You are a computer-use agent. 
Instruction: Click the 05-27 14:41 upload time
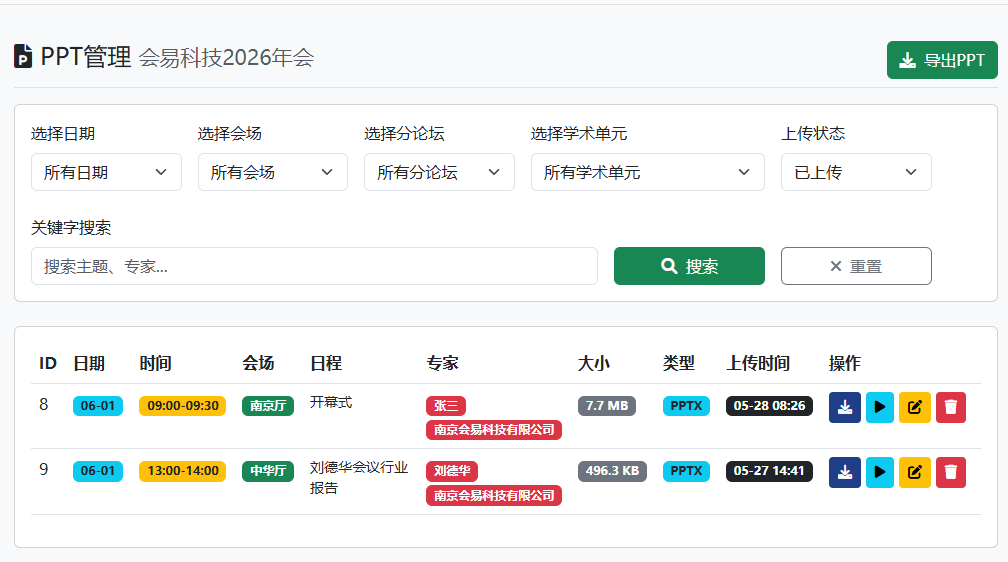[770, 471]
